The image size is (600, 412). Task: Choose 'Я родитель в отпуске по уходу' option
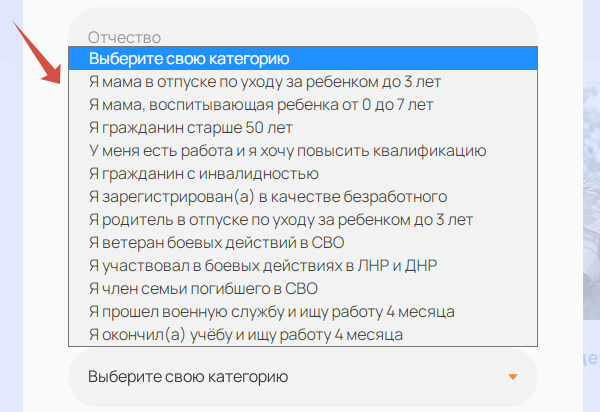point(303,220)
